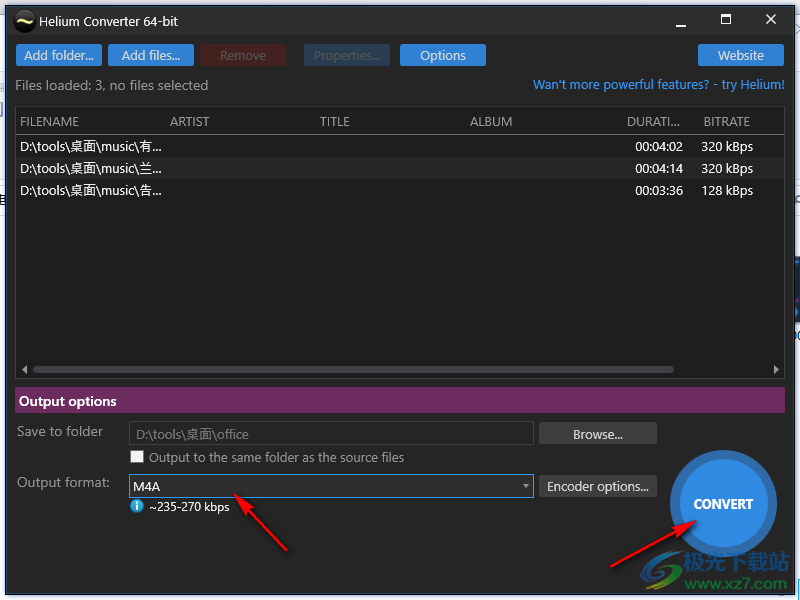The image size is (800, 600).
Task: Click the Add folder... button
Action: (x=59, y=55)
